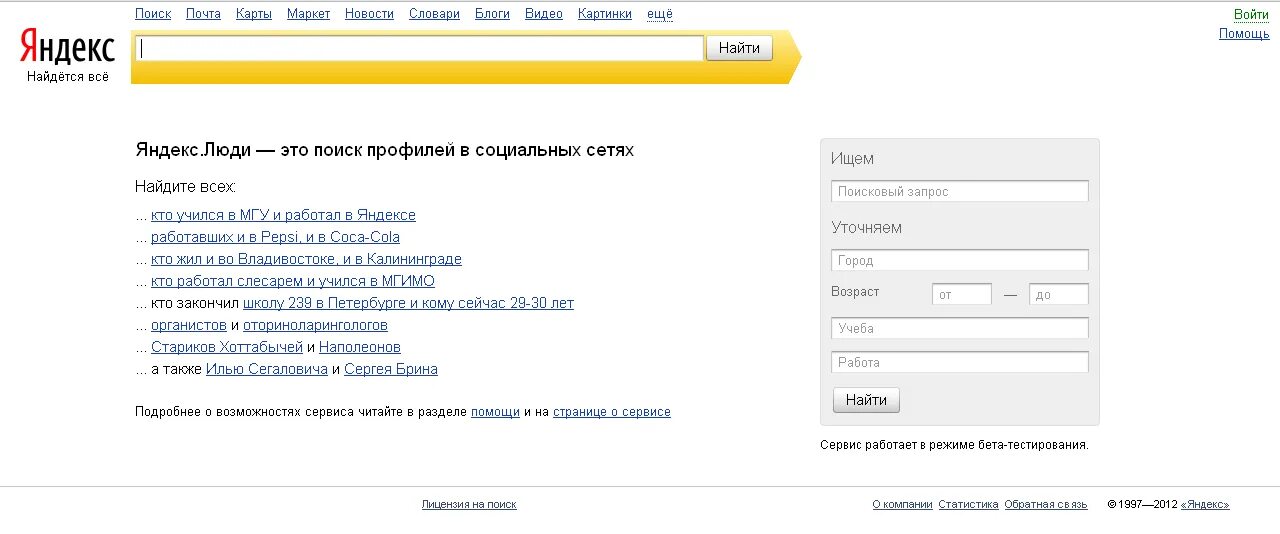
Task: Open the Наполеонов link
Action: (x=360, y=347)
